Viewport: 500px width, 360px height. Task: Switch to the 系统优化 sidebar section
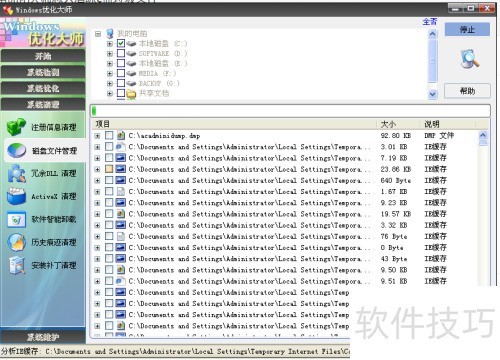(x=43, y=88)
